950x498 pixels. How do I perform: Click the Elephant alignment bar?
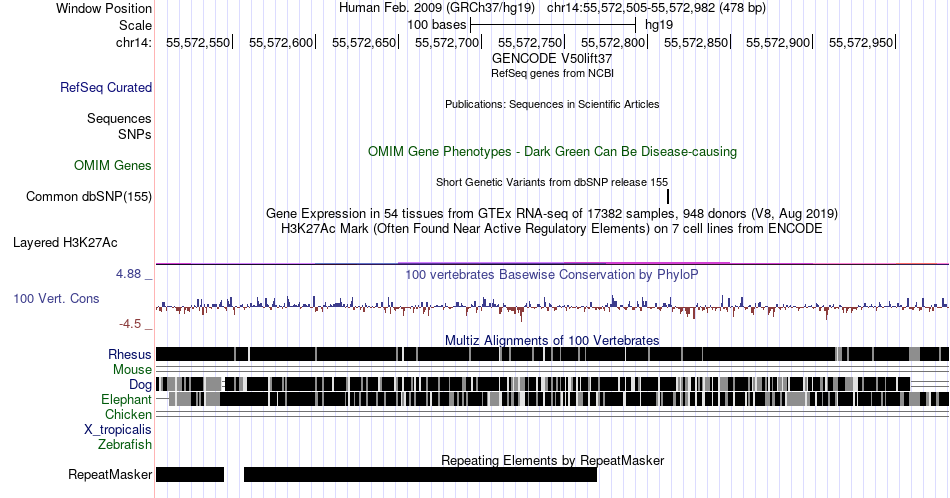click(x=559, y=399)
